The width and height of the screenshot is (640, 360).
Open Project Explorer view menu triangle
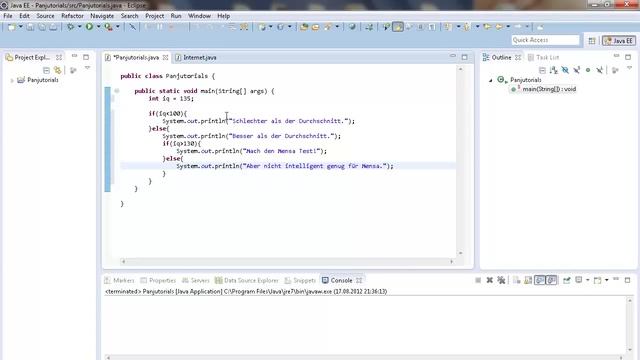point(87,68)
